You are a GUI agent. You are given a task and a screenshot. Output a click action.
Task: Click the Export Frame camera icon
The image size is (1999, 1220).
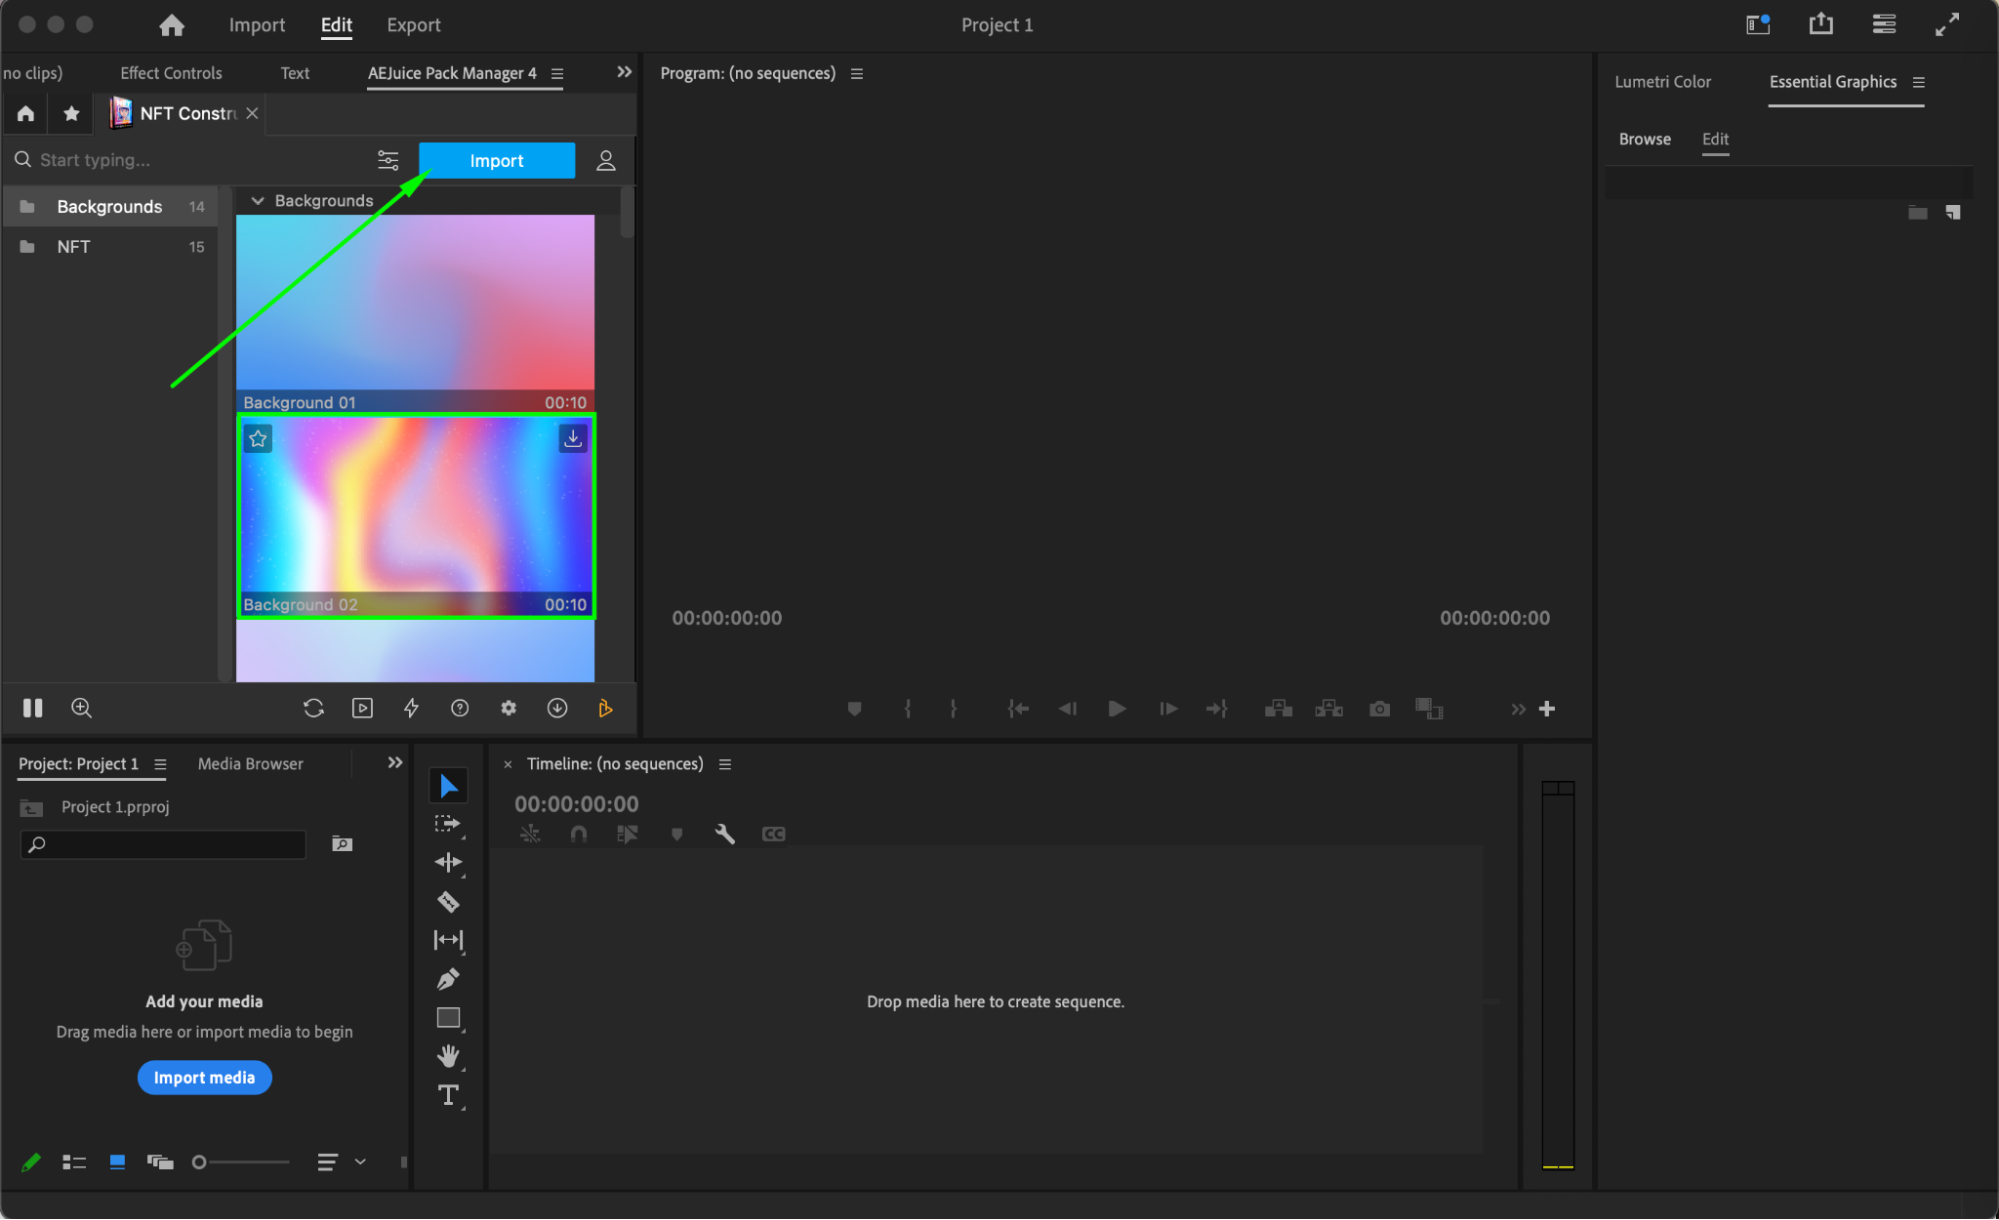point(1379,709)
